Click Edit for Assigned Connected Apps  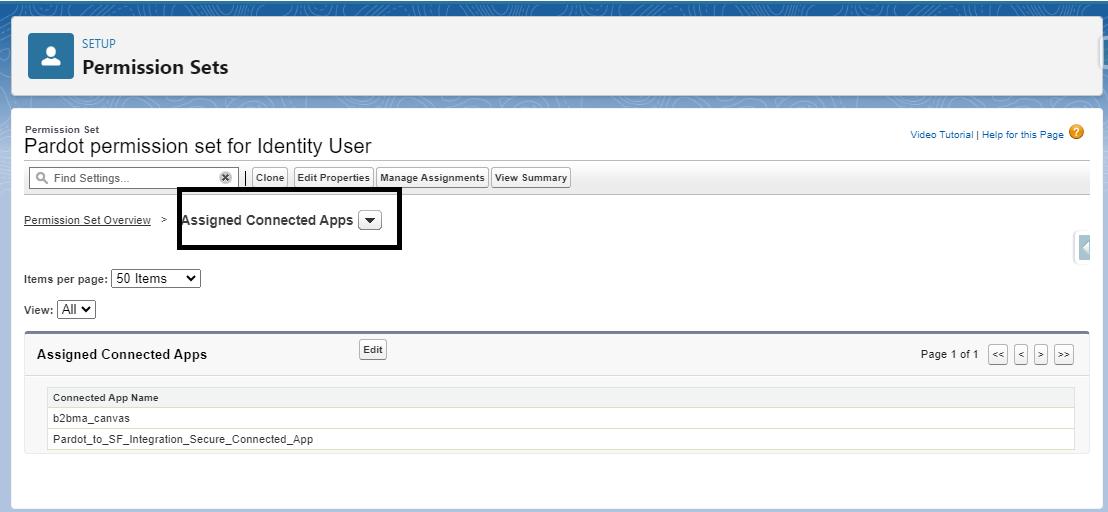(373, 350)
